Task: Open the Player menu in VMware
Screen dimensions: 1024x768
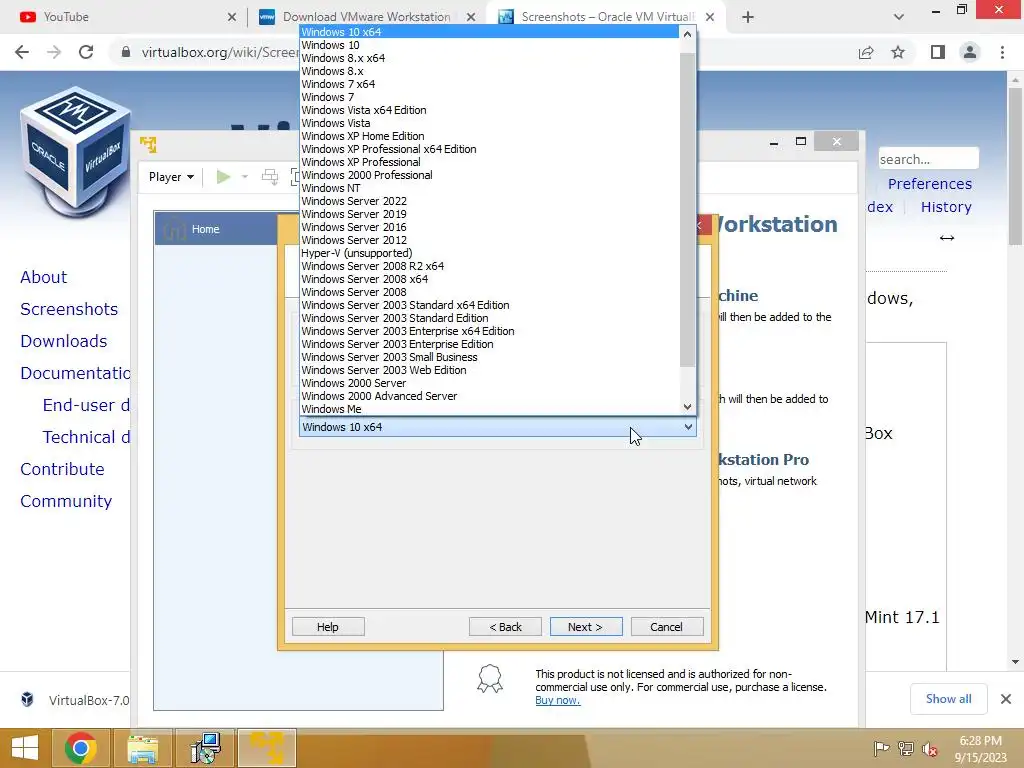Action: [x=171, y=177]
